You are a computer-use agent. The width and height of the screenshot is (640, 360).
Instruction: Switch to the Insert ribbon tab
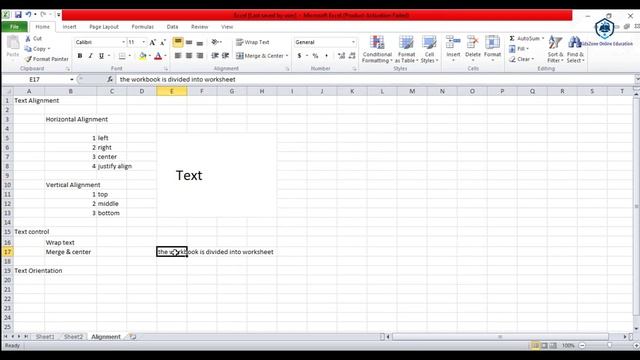pos(69,27)
